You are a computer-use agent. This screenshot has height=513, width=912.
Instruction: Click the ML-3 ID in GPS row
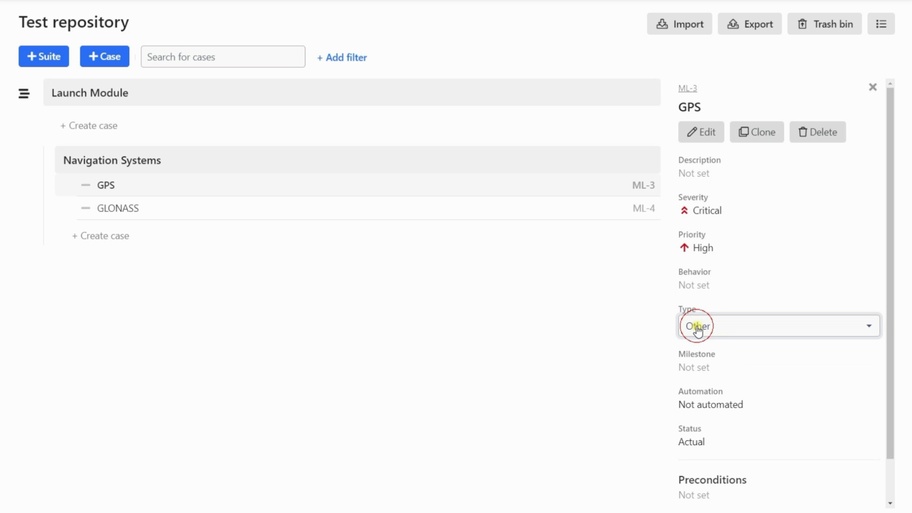click(x=643, y=185)
